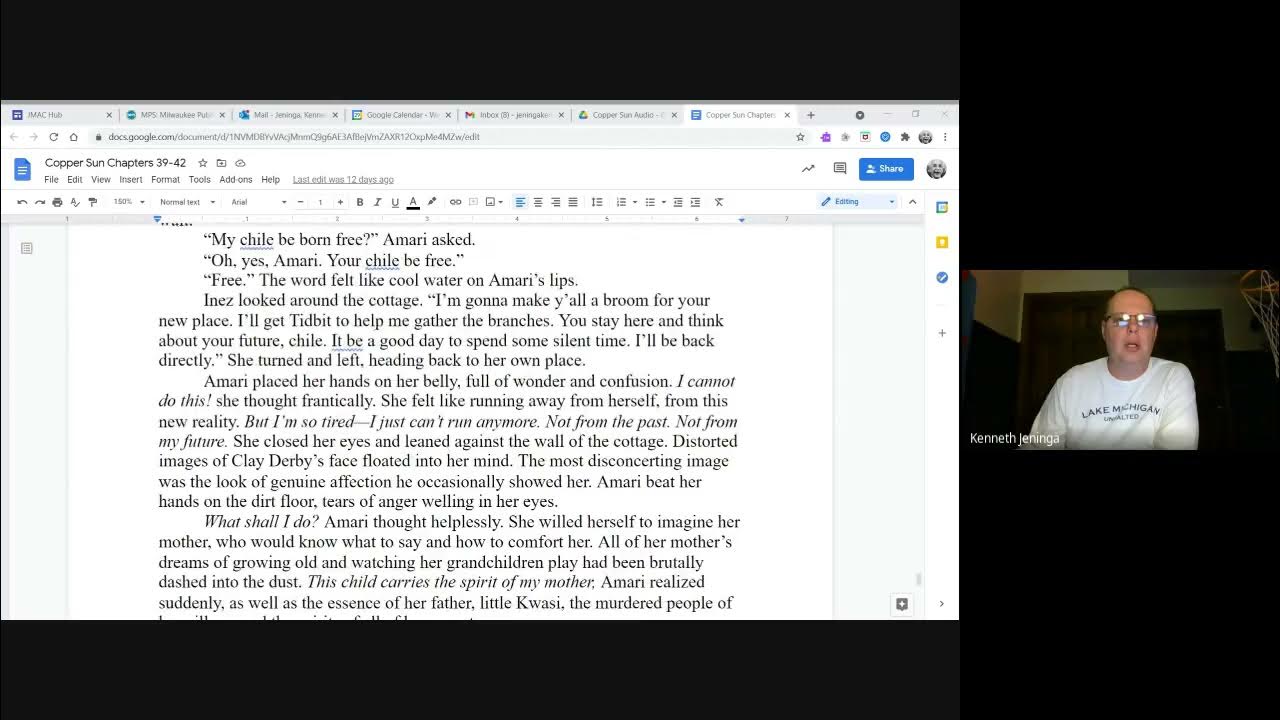Select left text alignment
The image size is (1280, 720).
tap(520, 202)
